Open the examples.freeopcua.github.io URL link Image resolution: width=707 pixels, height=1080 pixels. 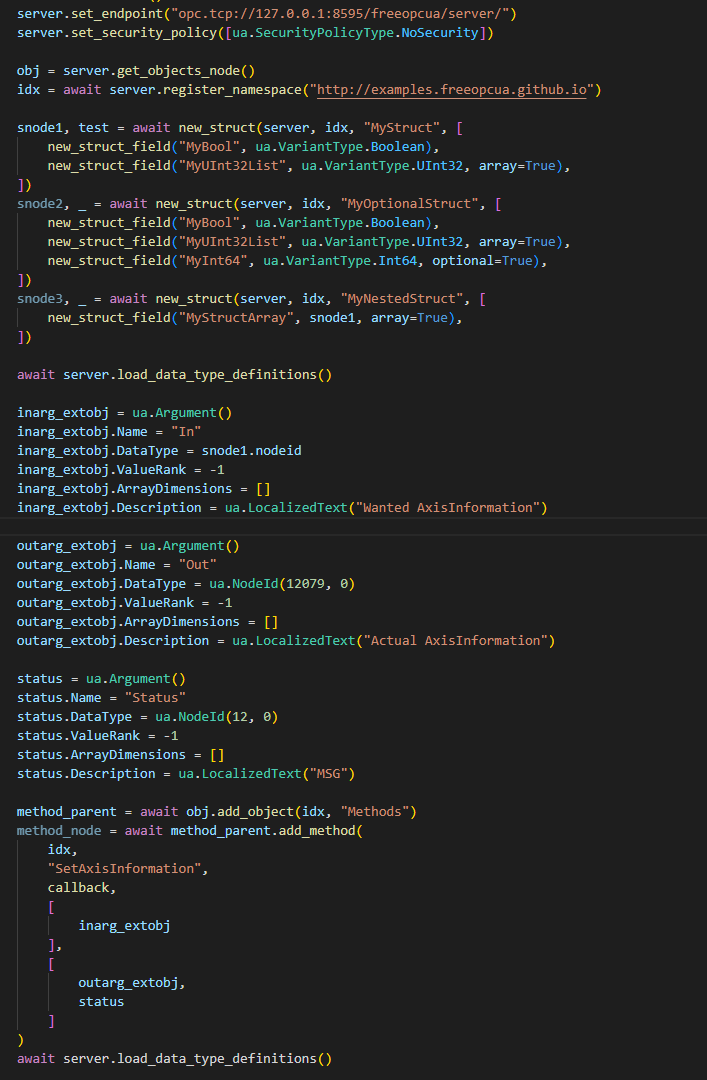tap(451, 90)
